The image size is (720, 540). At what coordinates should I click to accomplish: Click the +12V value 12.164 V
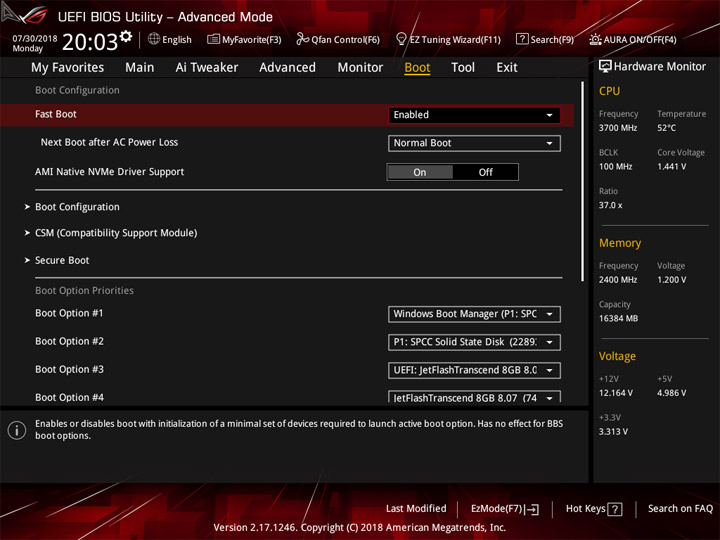click(x=616, y=393)
